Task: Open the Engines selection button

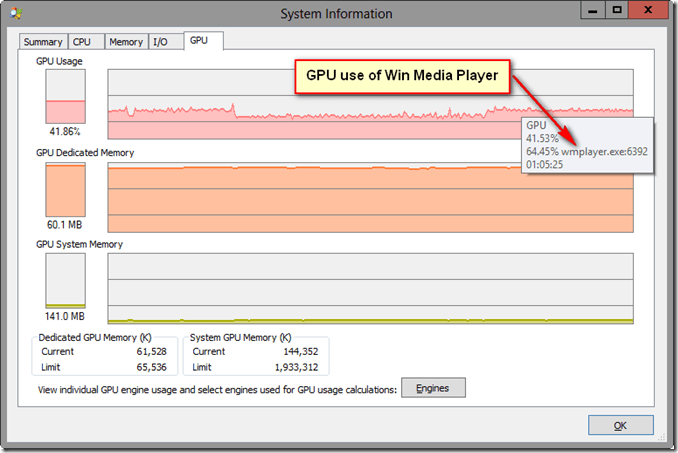Action: click(432, 388)
